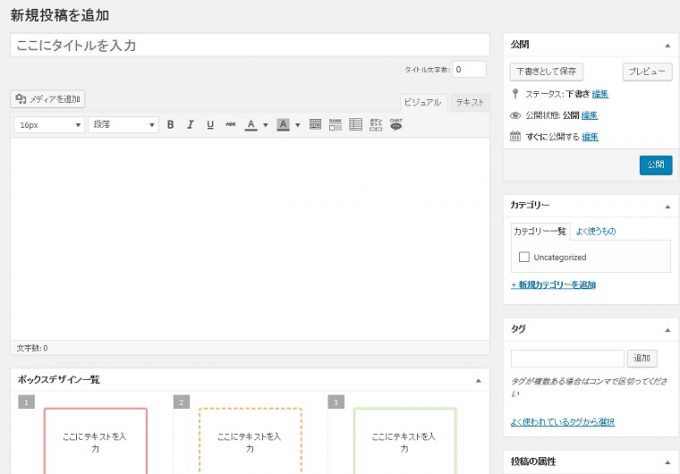The image size is (680, 474).
Task: Click the table list toolbar icon
Action: coord(356,125)
